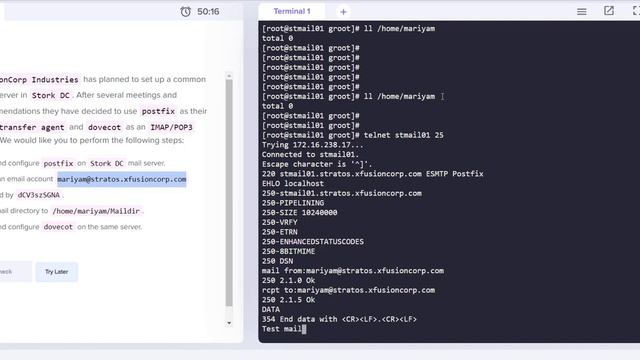The width and height of the screenshot is (640, 360).
Task: Toggle fullscreen terminal icon
Action: pyautogui.click(x=636, y=11)
